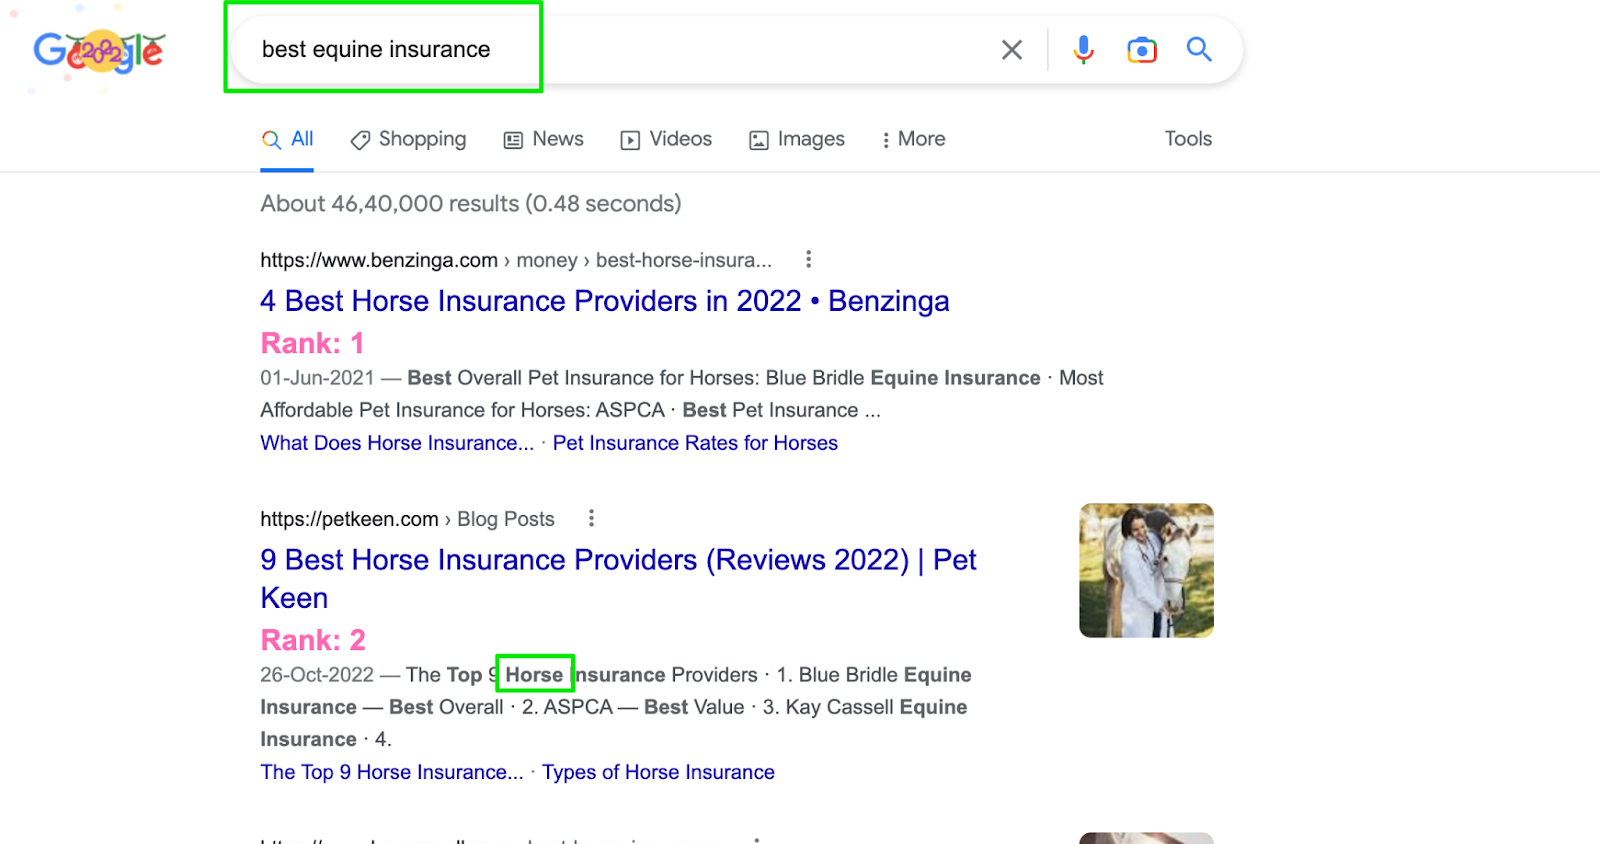Switch to the Shopping tab
The image size is (1600, 844).
point(408,139)
